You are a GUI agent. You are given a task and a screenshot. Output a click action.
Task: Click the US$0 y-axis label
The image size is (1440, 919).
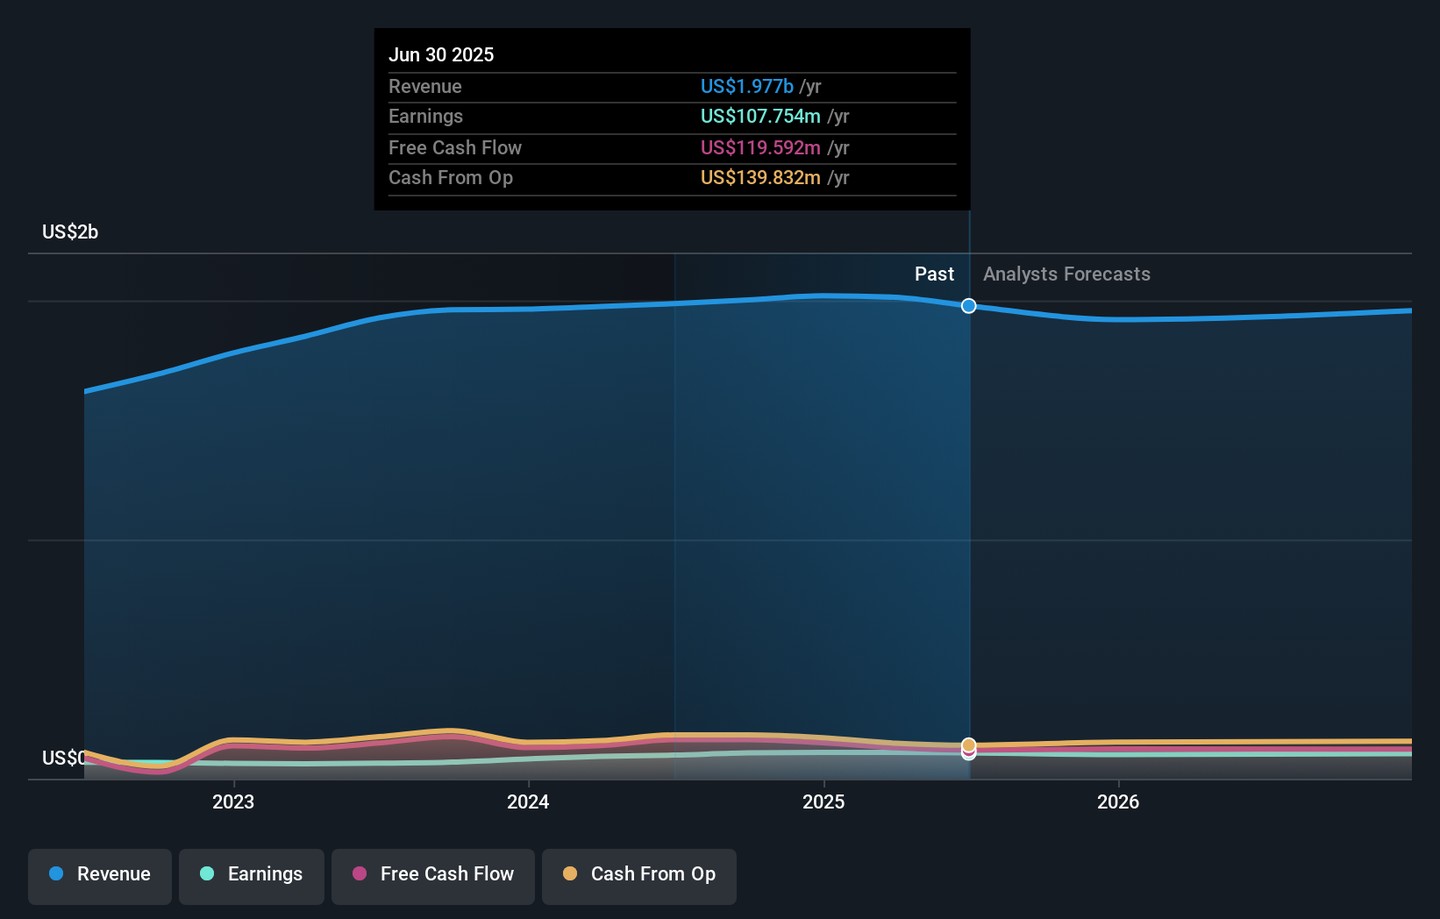coord(63,758)
